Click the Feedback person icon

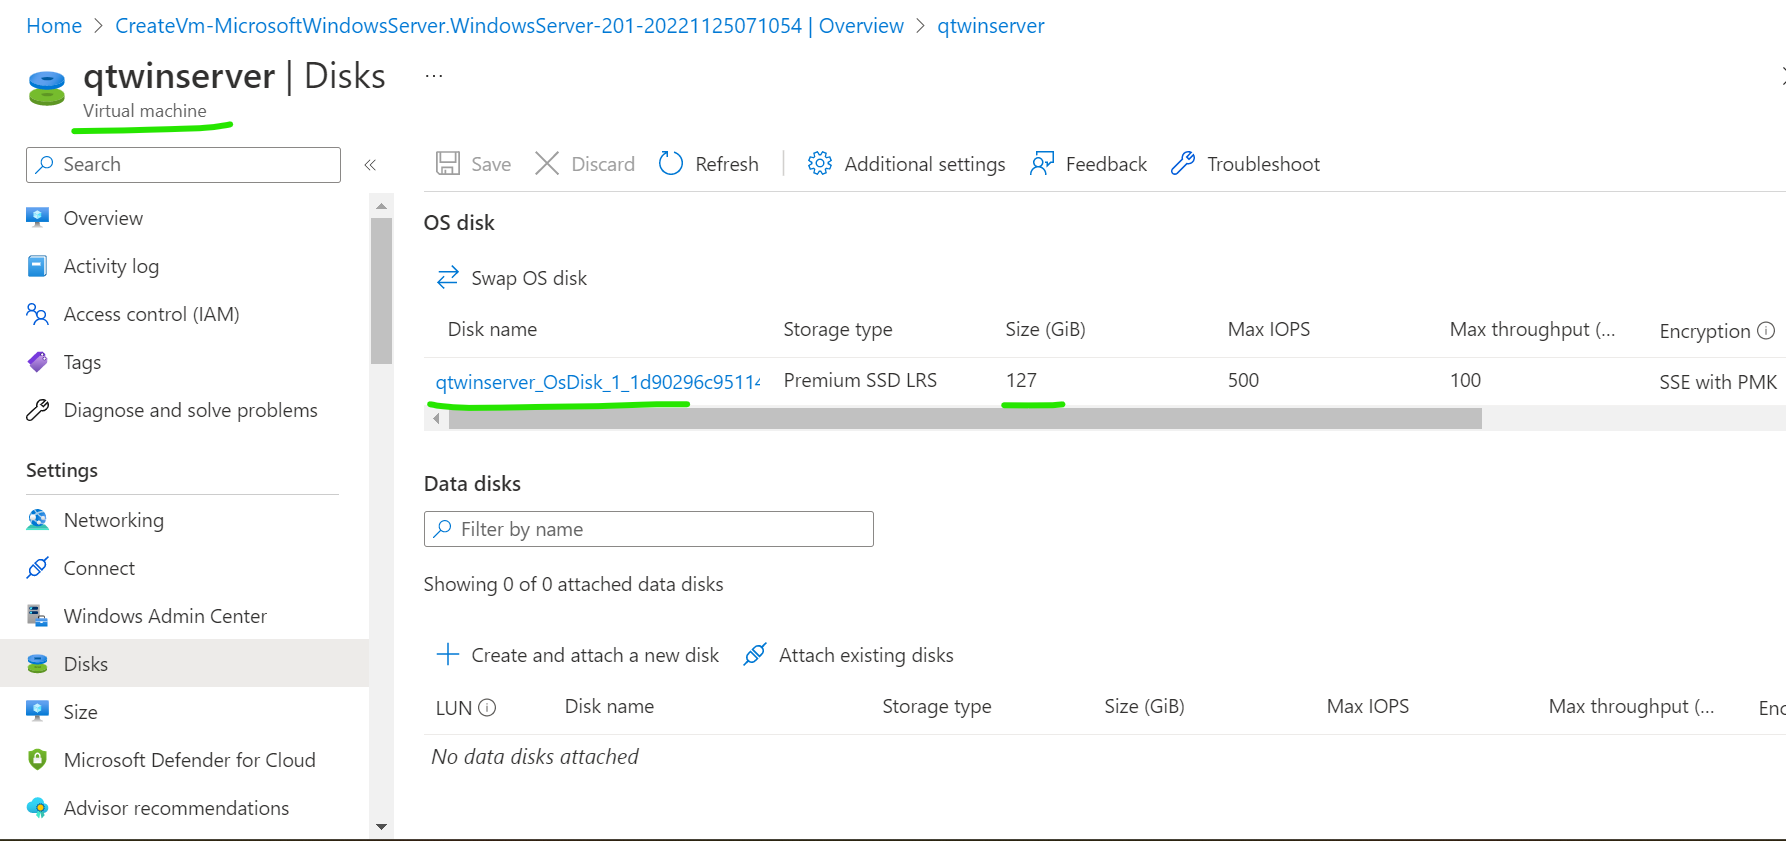click(x=1042, y=164)
